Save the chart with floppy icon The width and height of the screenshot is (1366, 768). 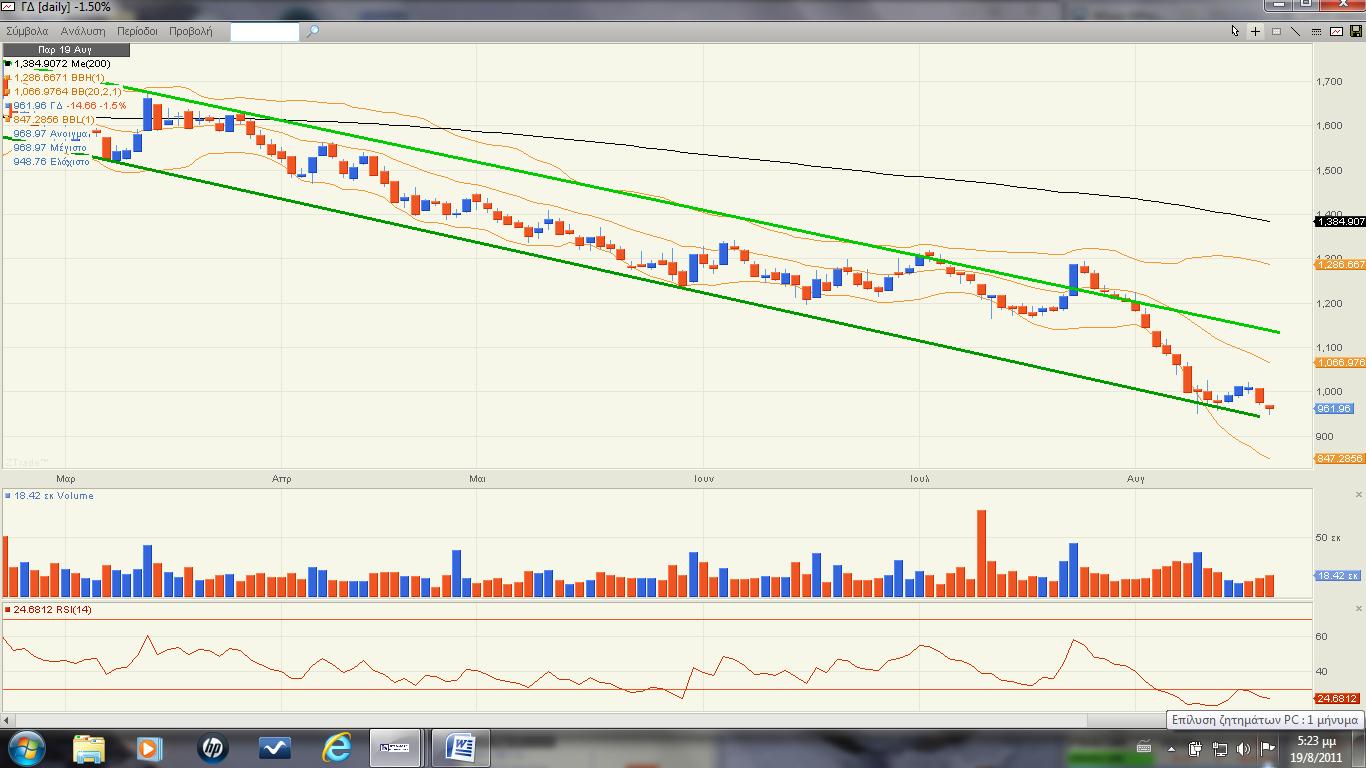tap(1356, 31)
